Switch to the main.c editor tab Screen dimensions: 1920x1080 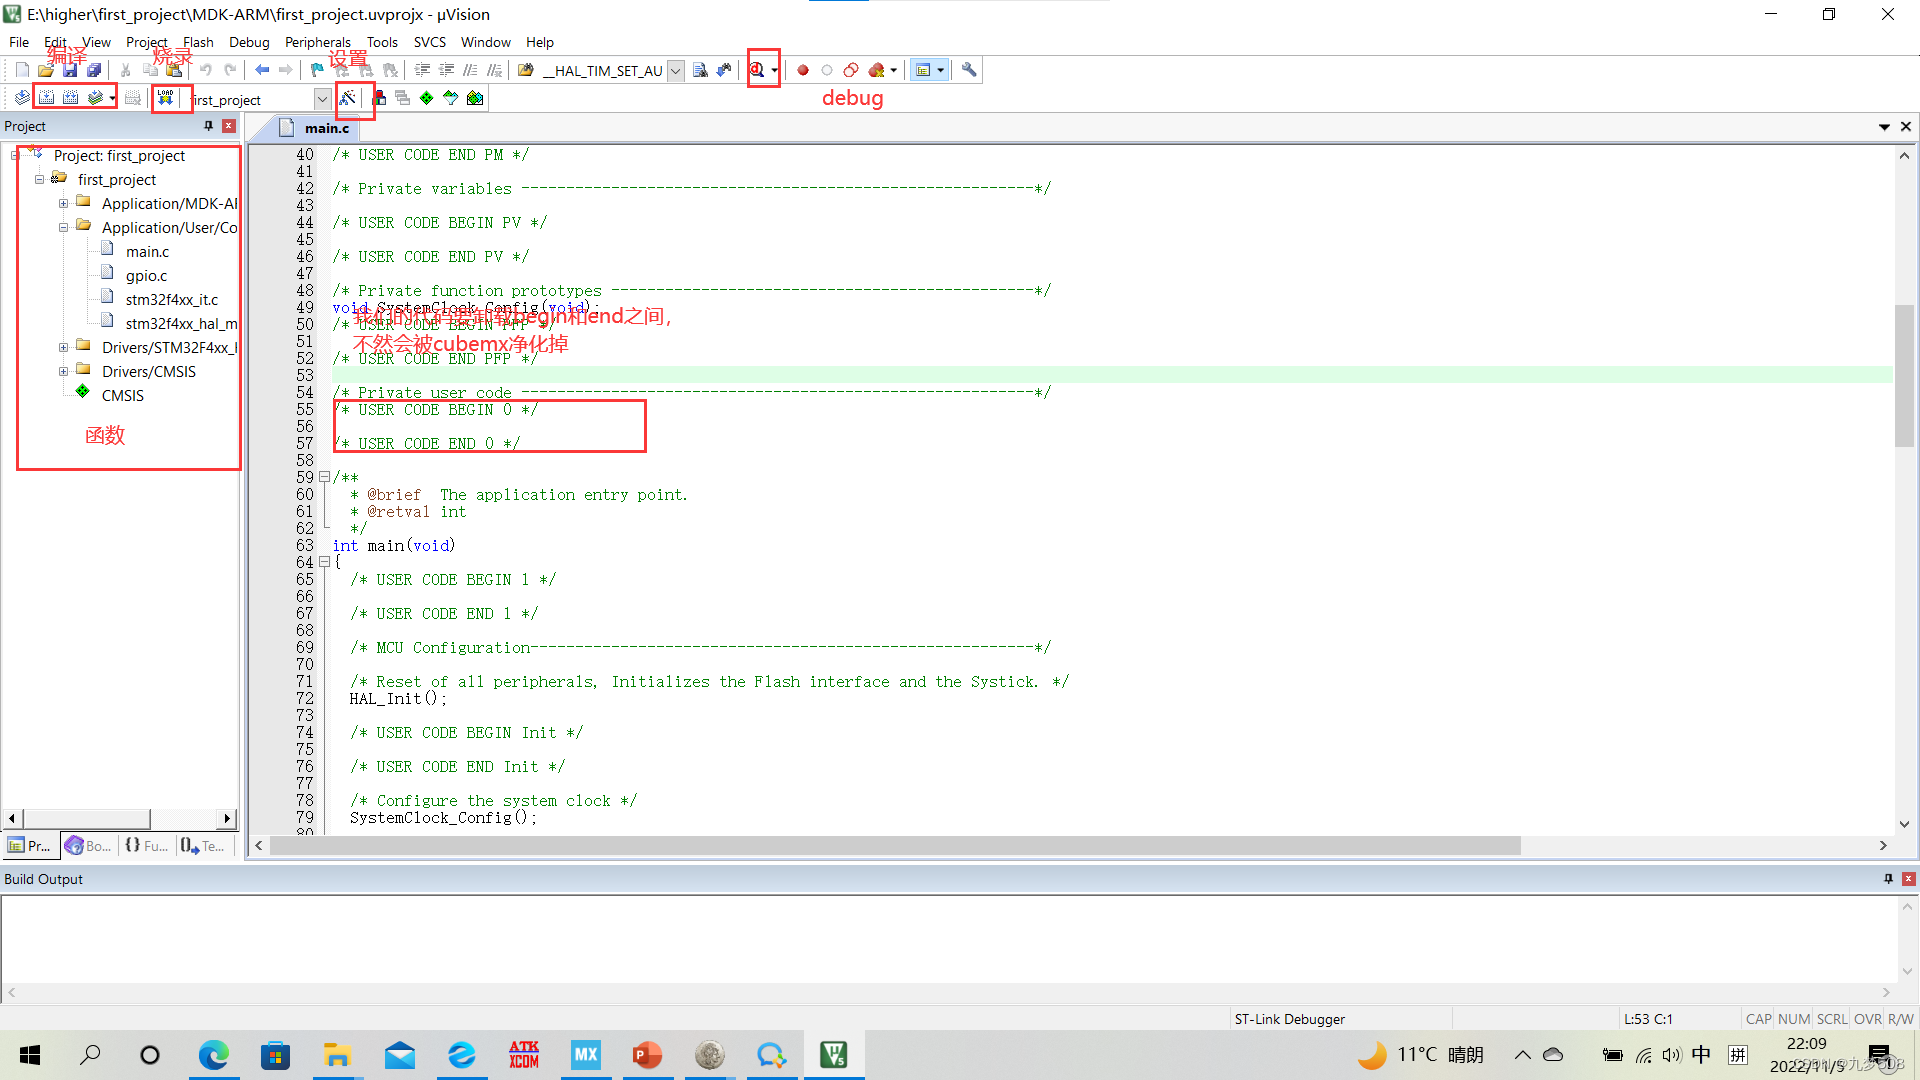(326, 128)
